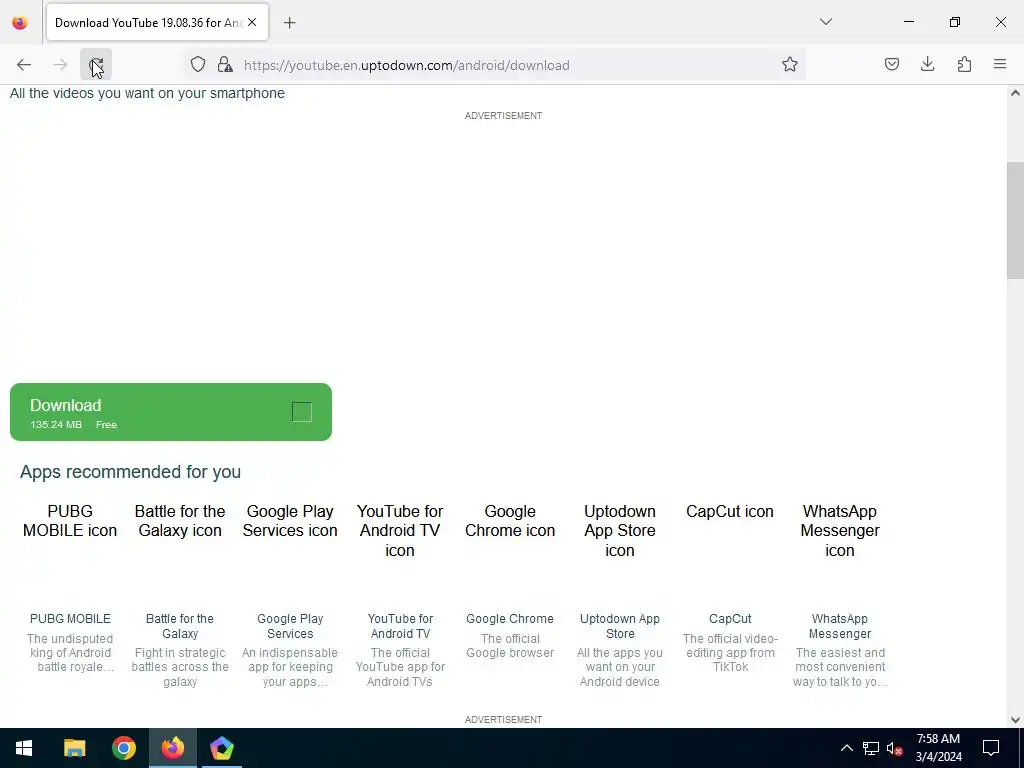Open the YouTube for Android TV icon

pos(400,530)
